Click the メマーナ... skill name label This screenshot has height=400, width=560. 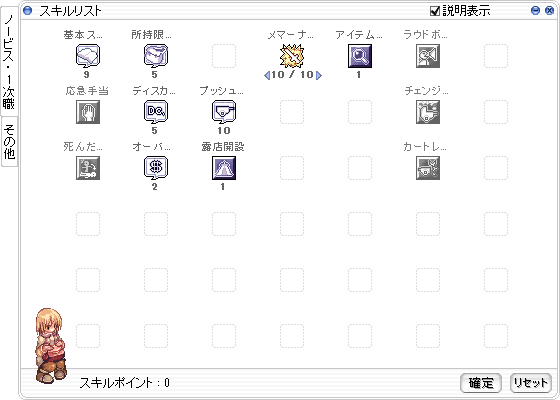pyautogui.click(x=291, y=35)
